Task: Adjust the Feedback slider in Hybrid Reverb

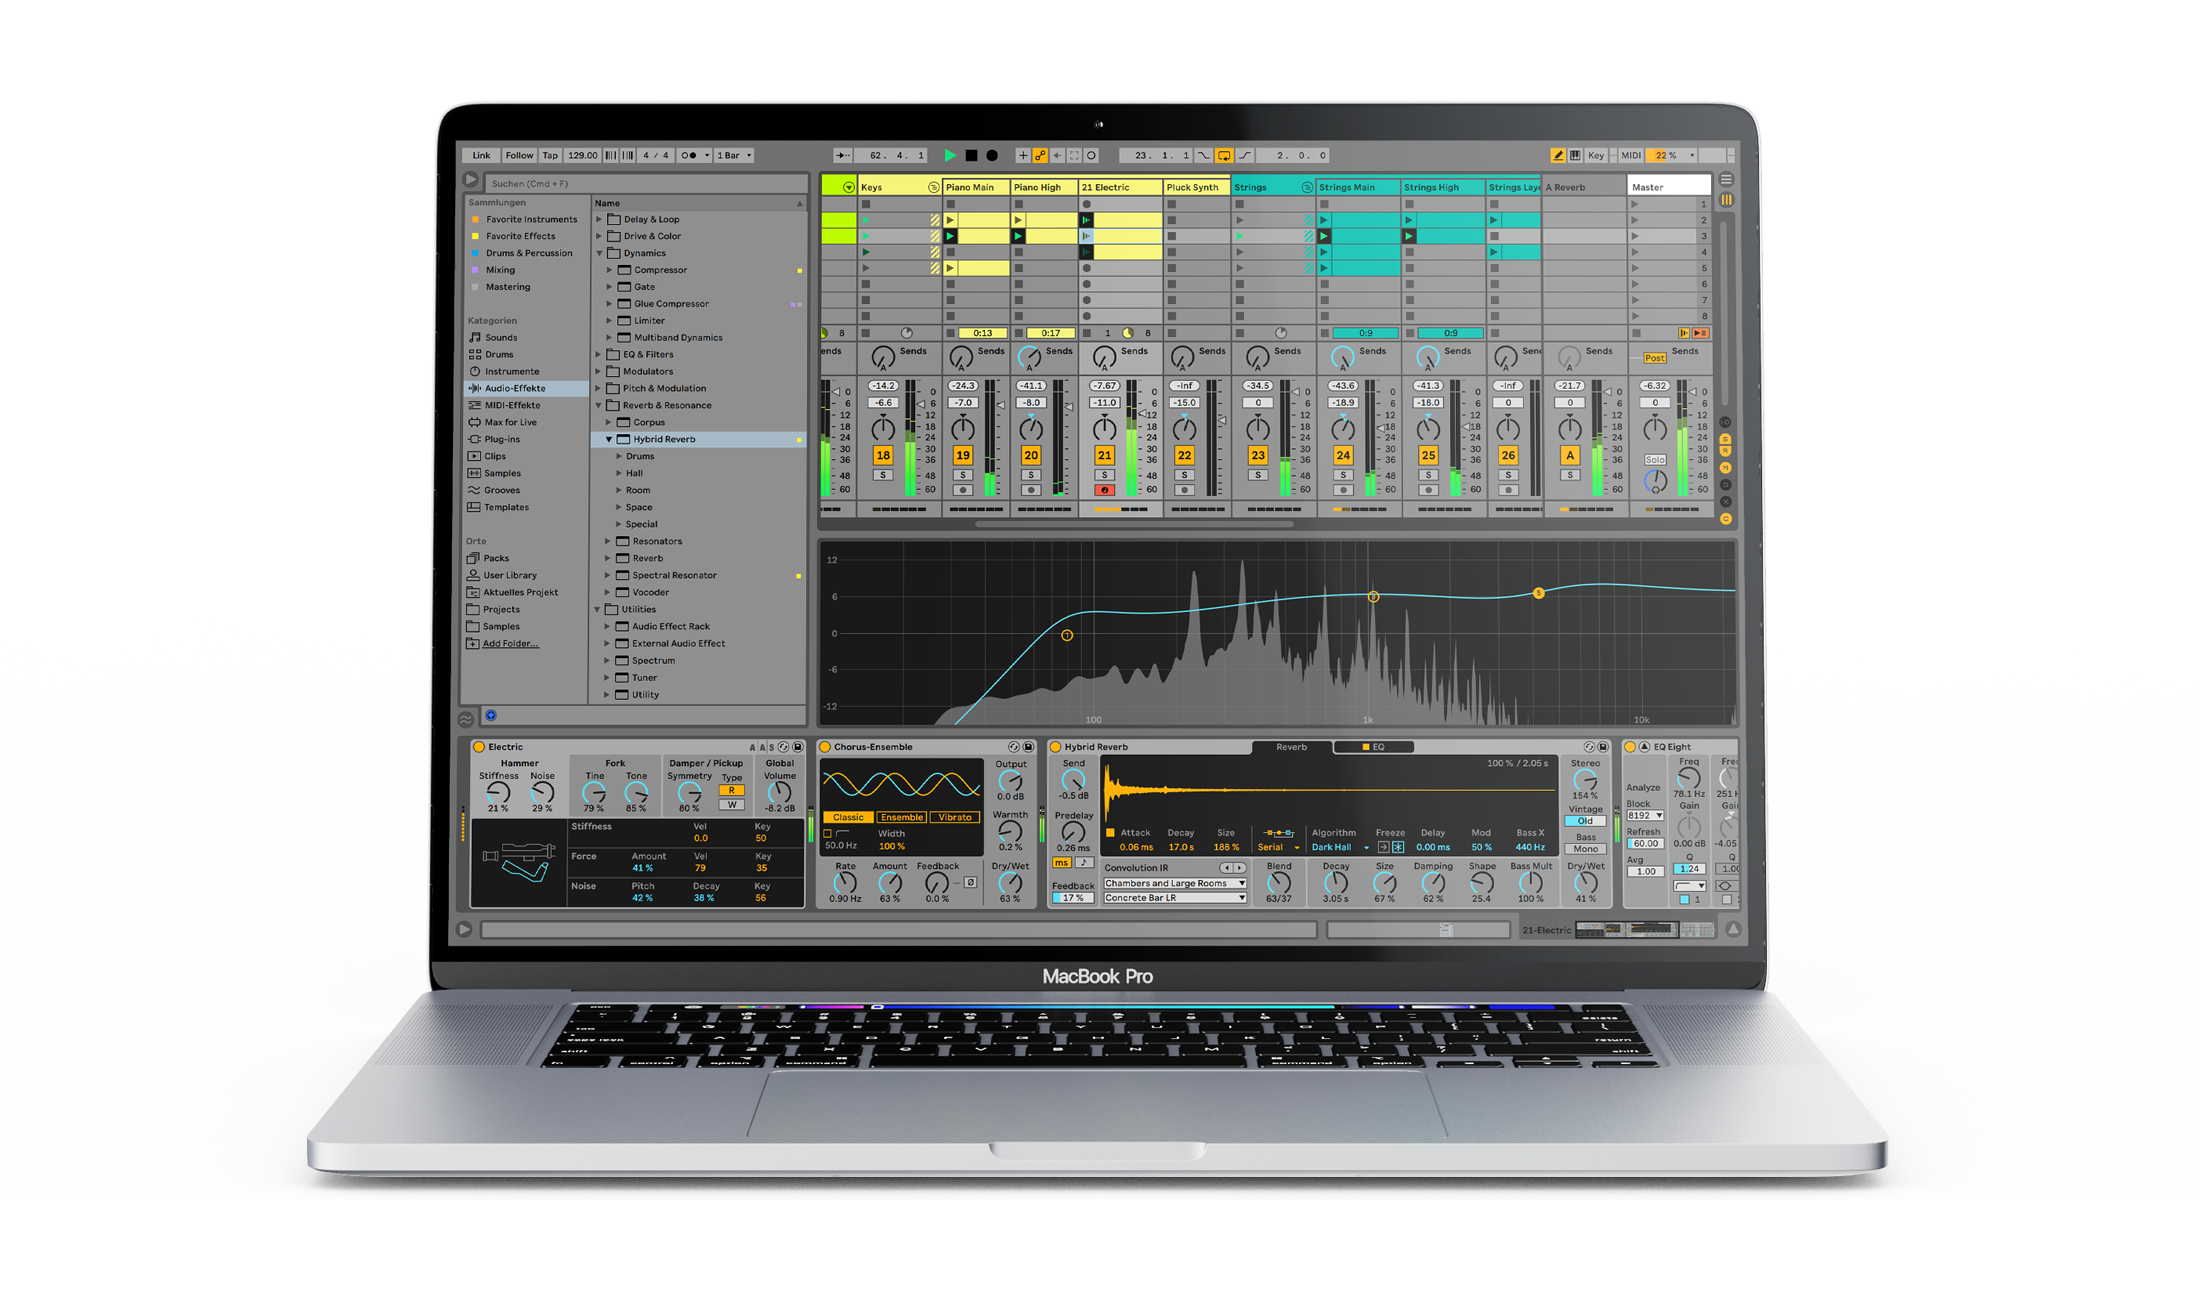Action: pos(1073,897)
